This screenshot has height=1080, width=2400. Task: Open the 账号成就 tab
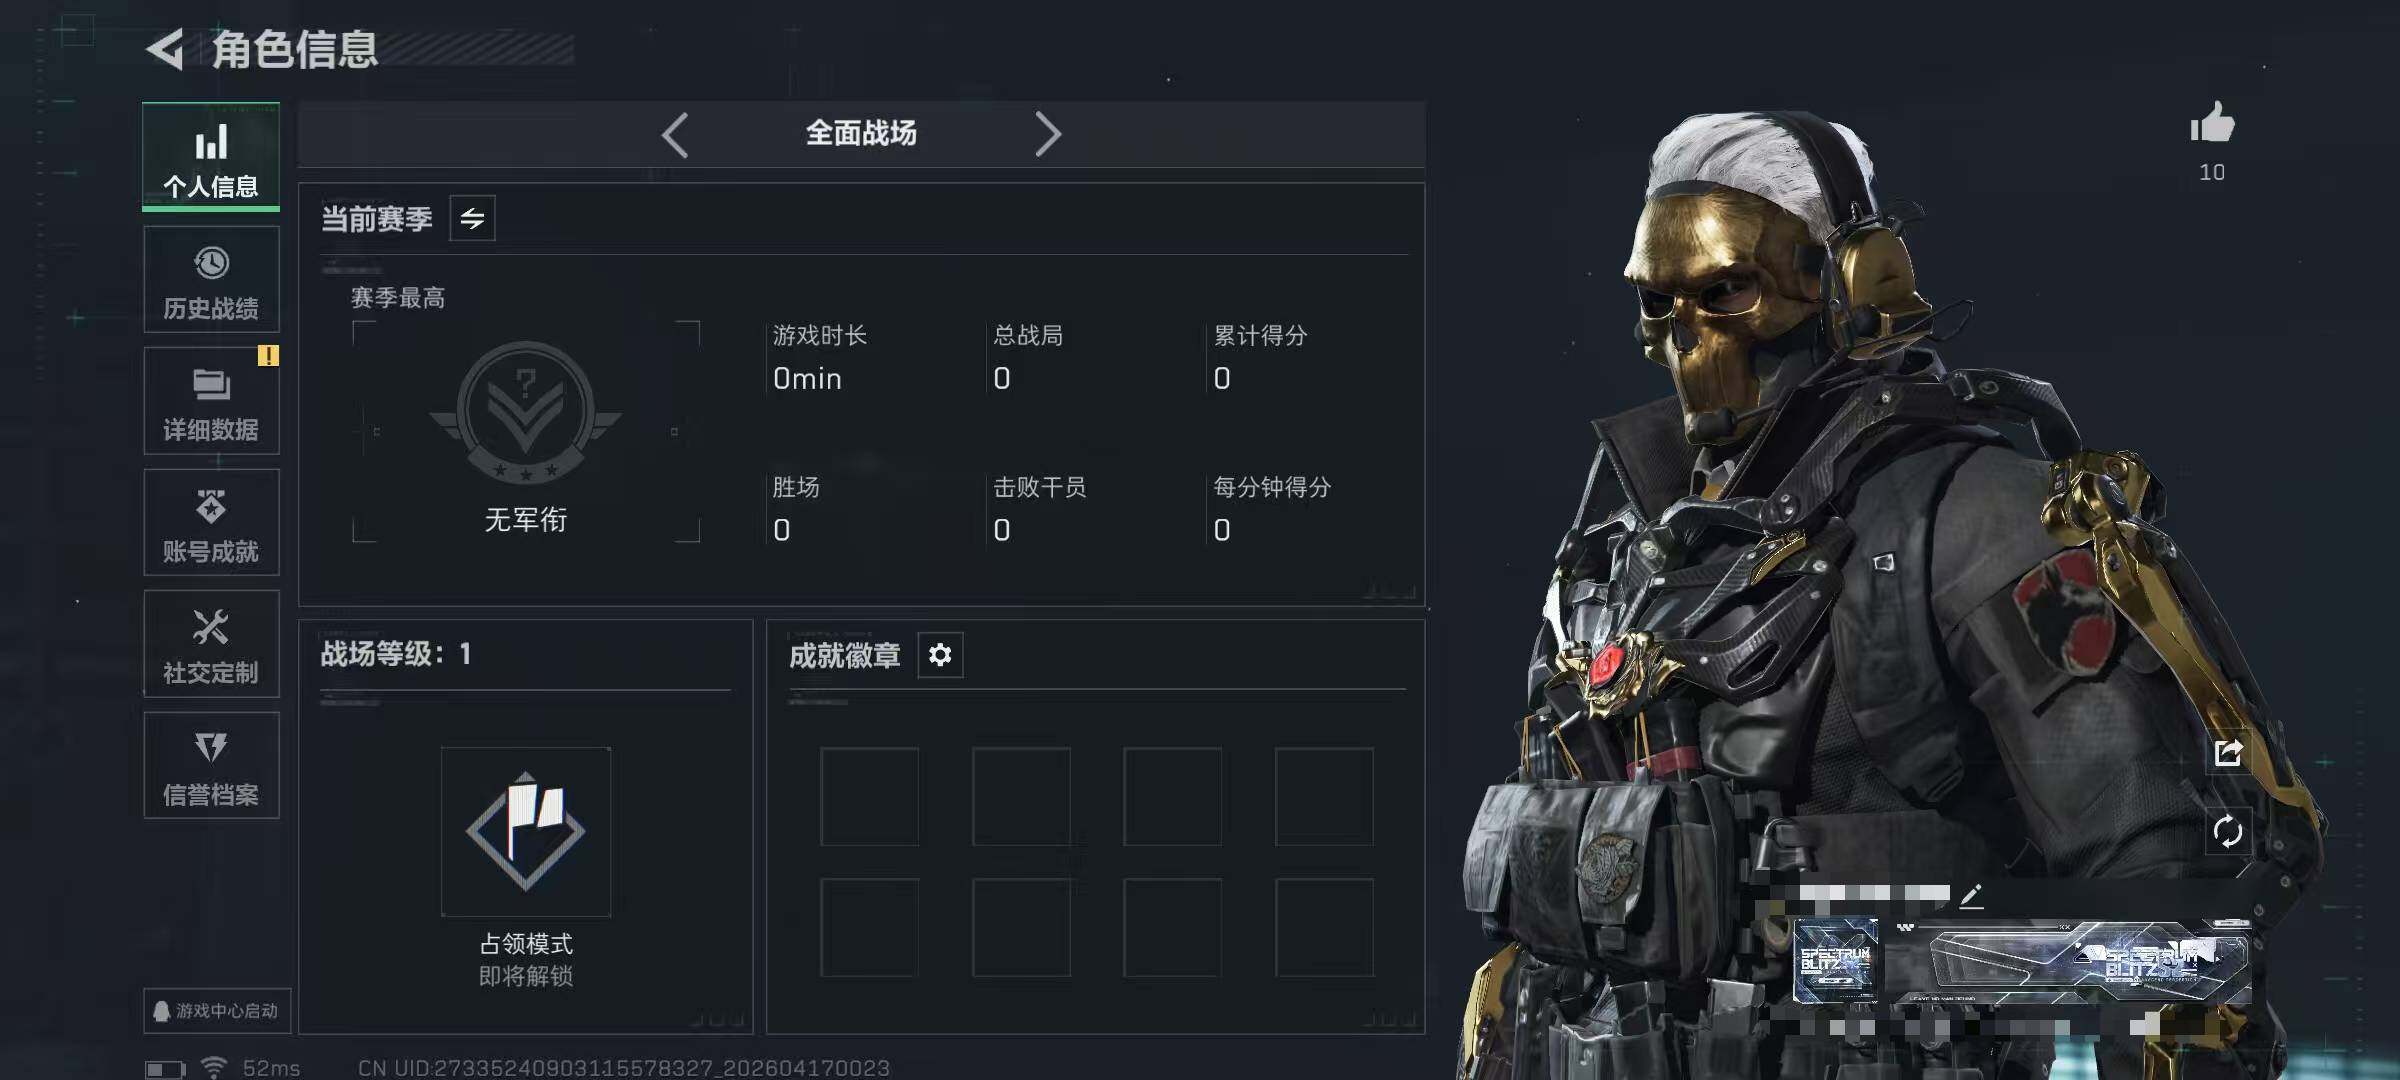(x=211, y=523)
